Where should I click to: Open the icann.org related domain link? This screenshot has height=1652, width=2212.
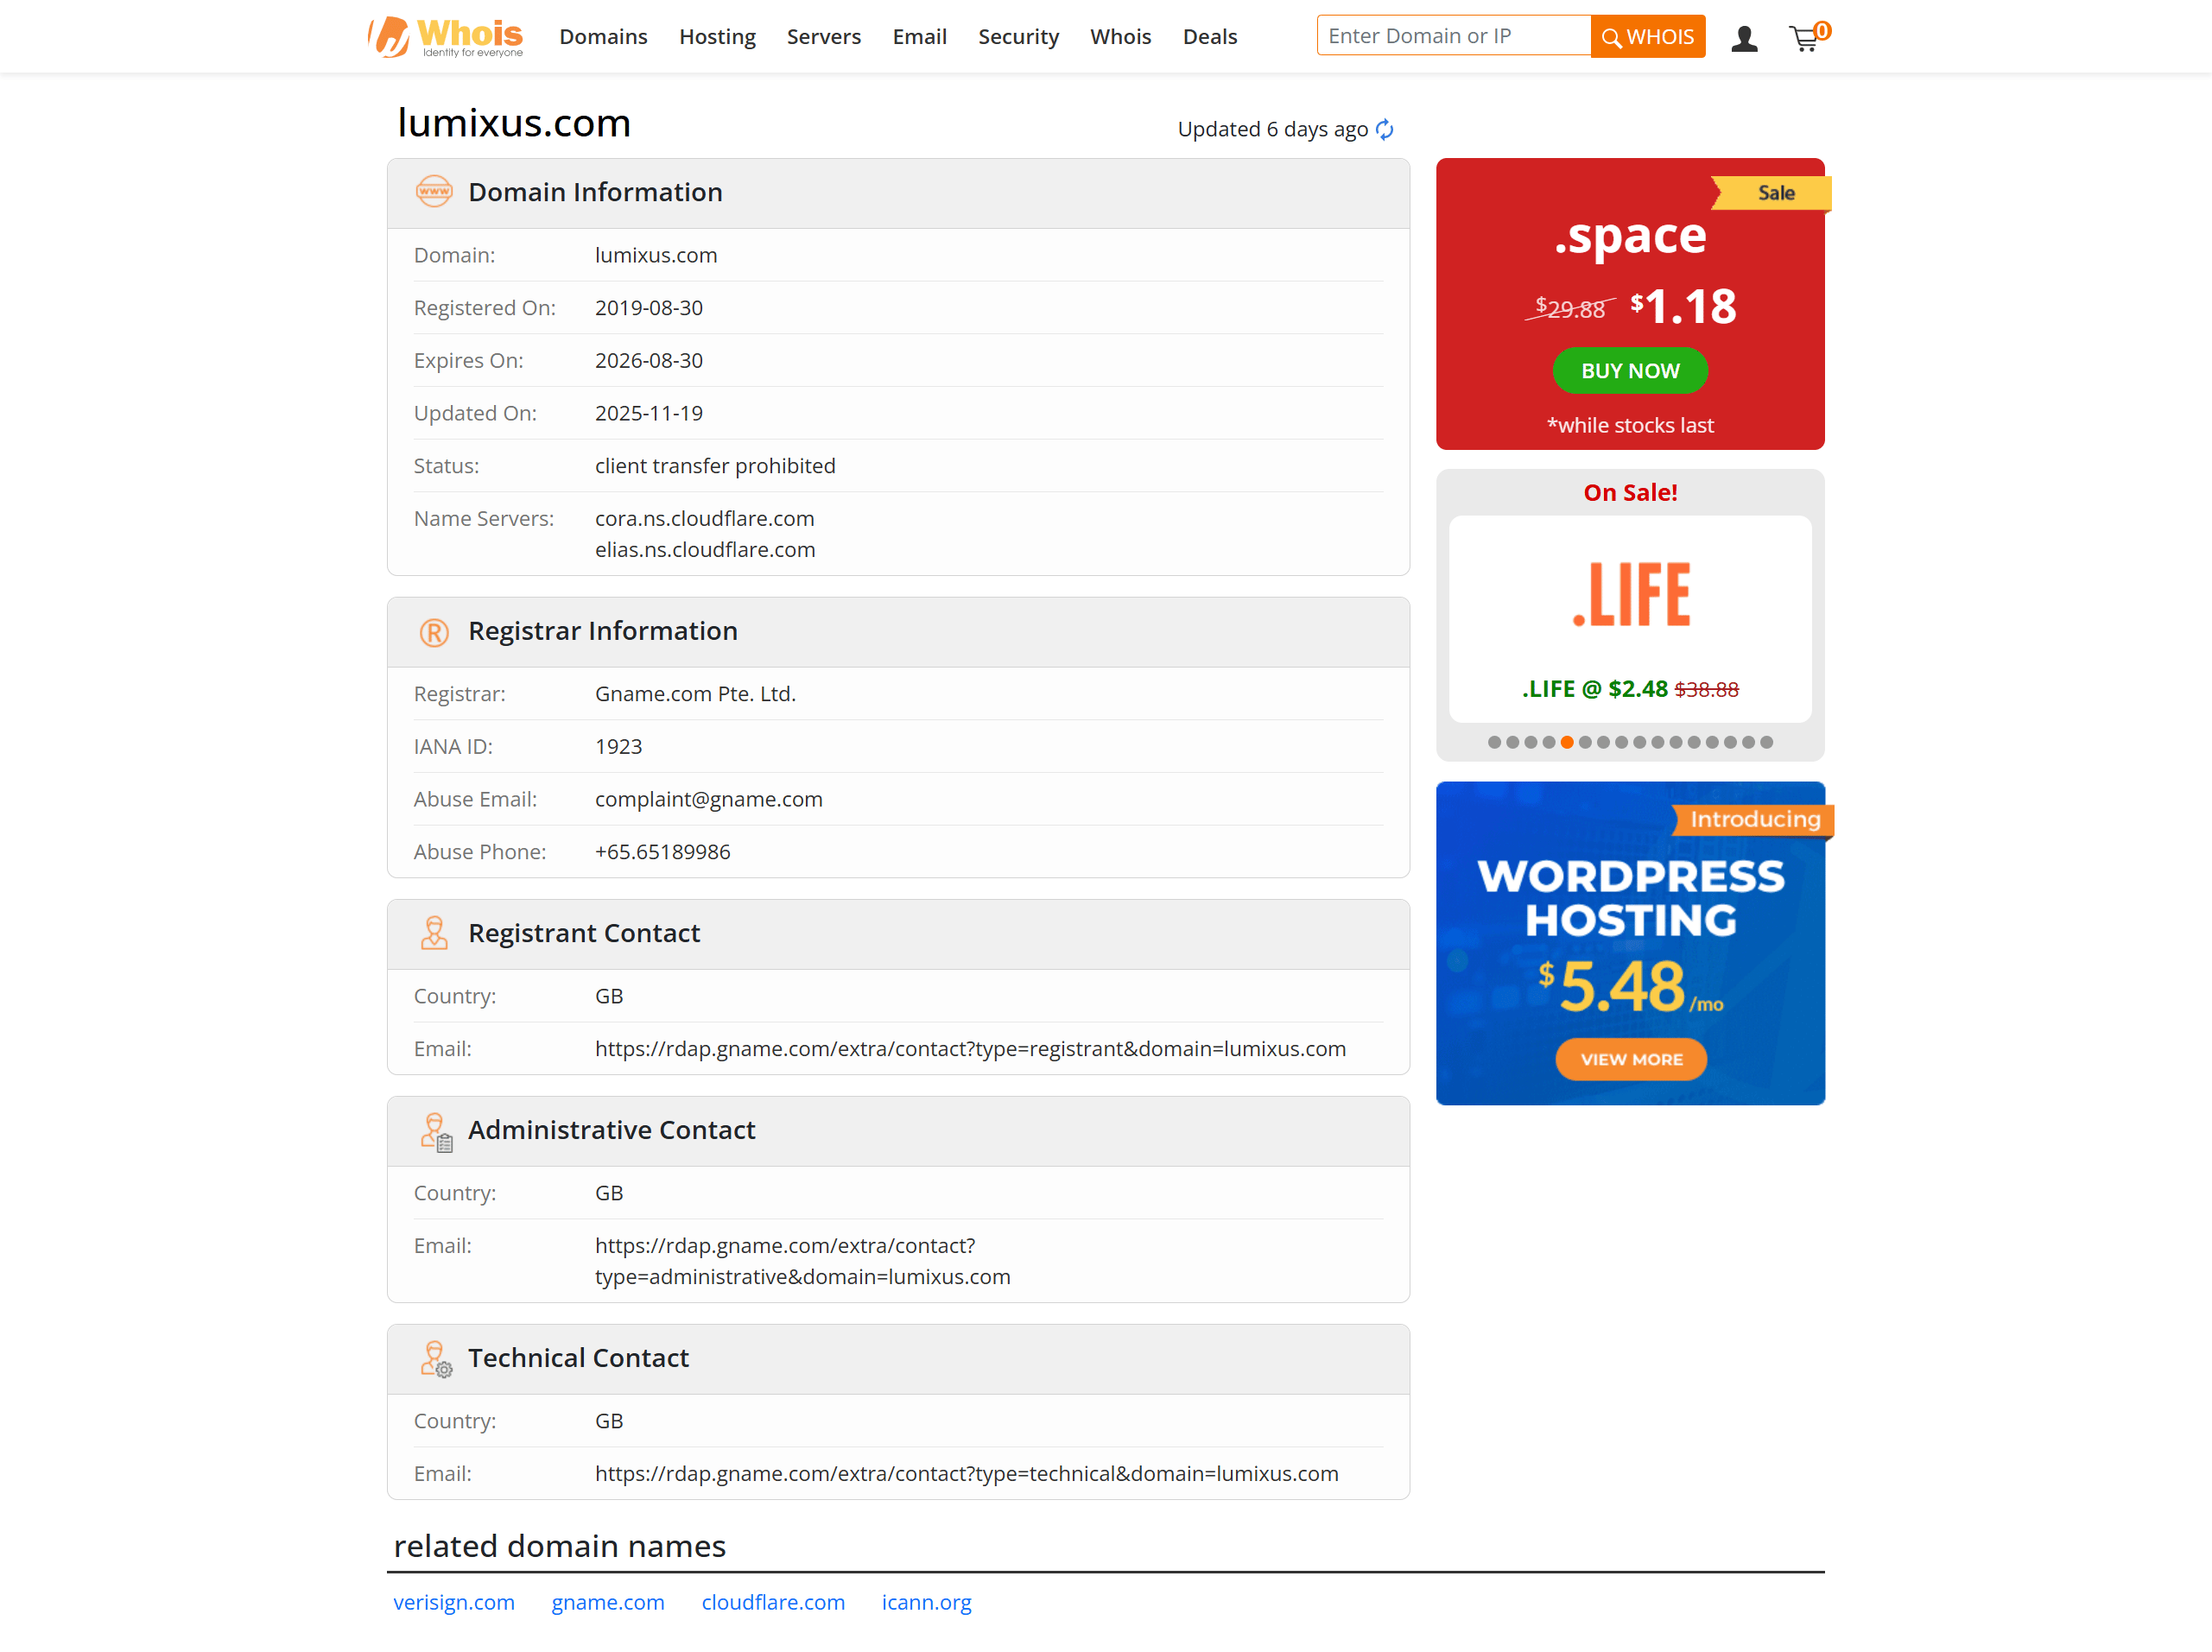(x=926, y=1602)
